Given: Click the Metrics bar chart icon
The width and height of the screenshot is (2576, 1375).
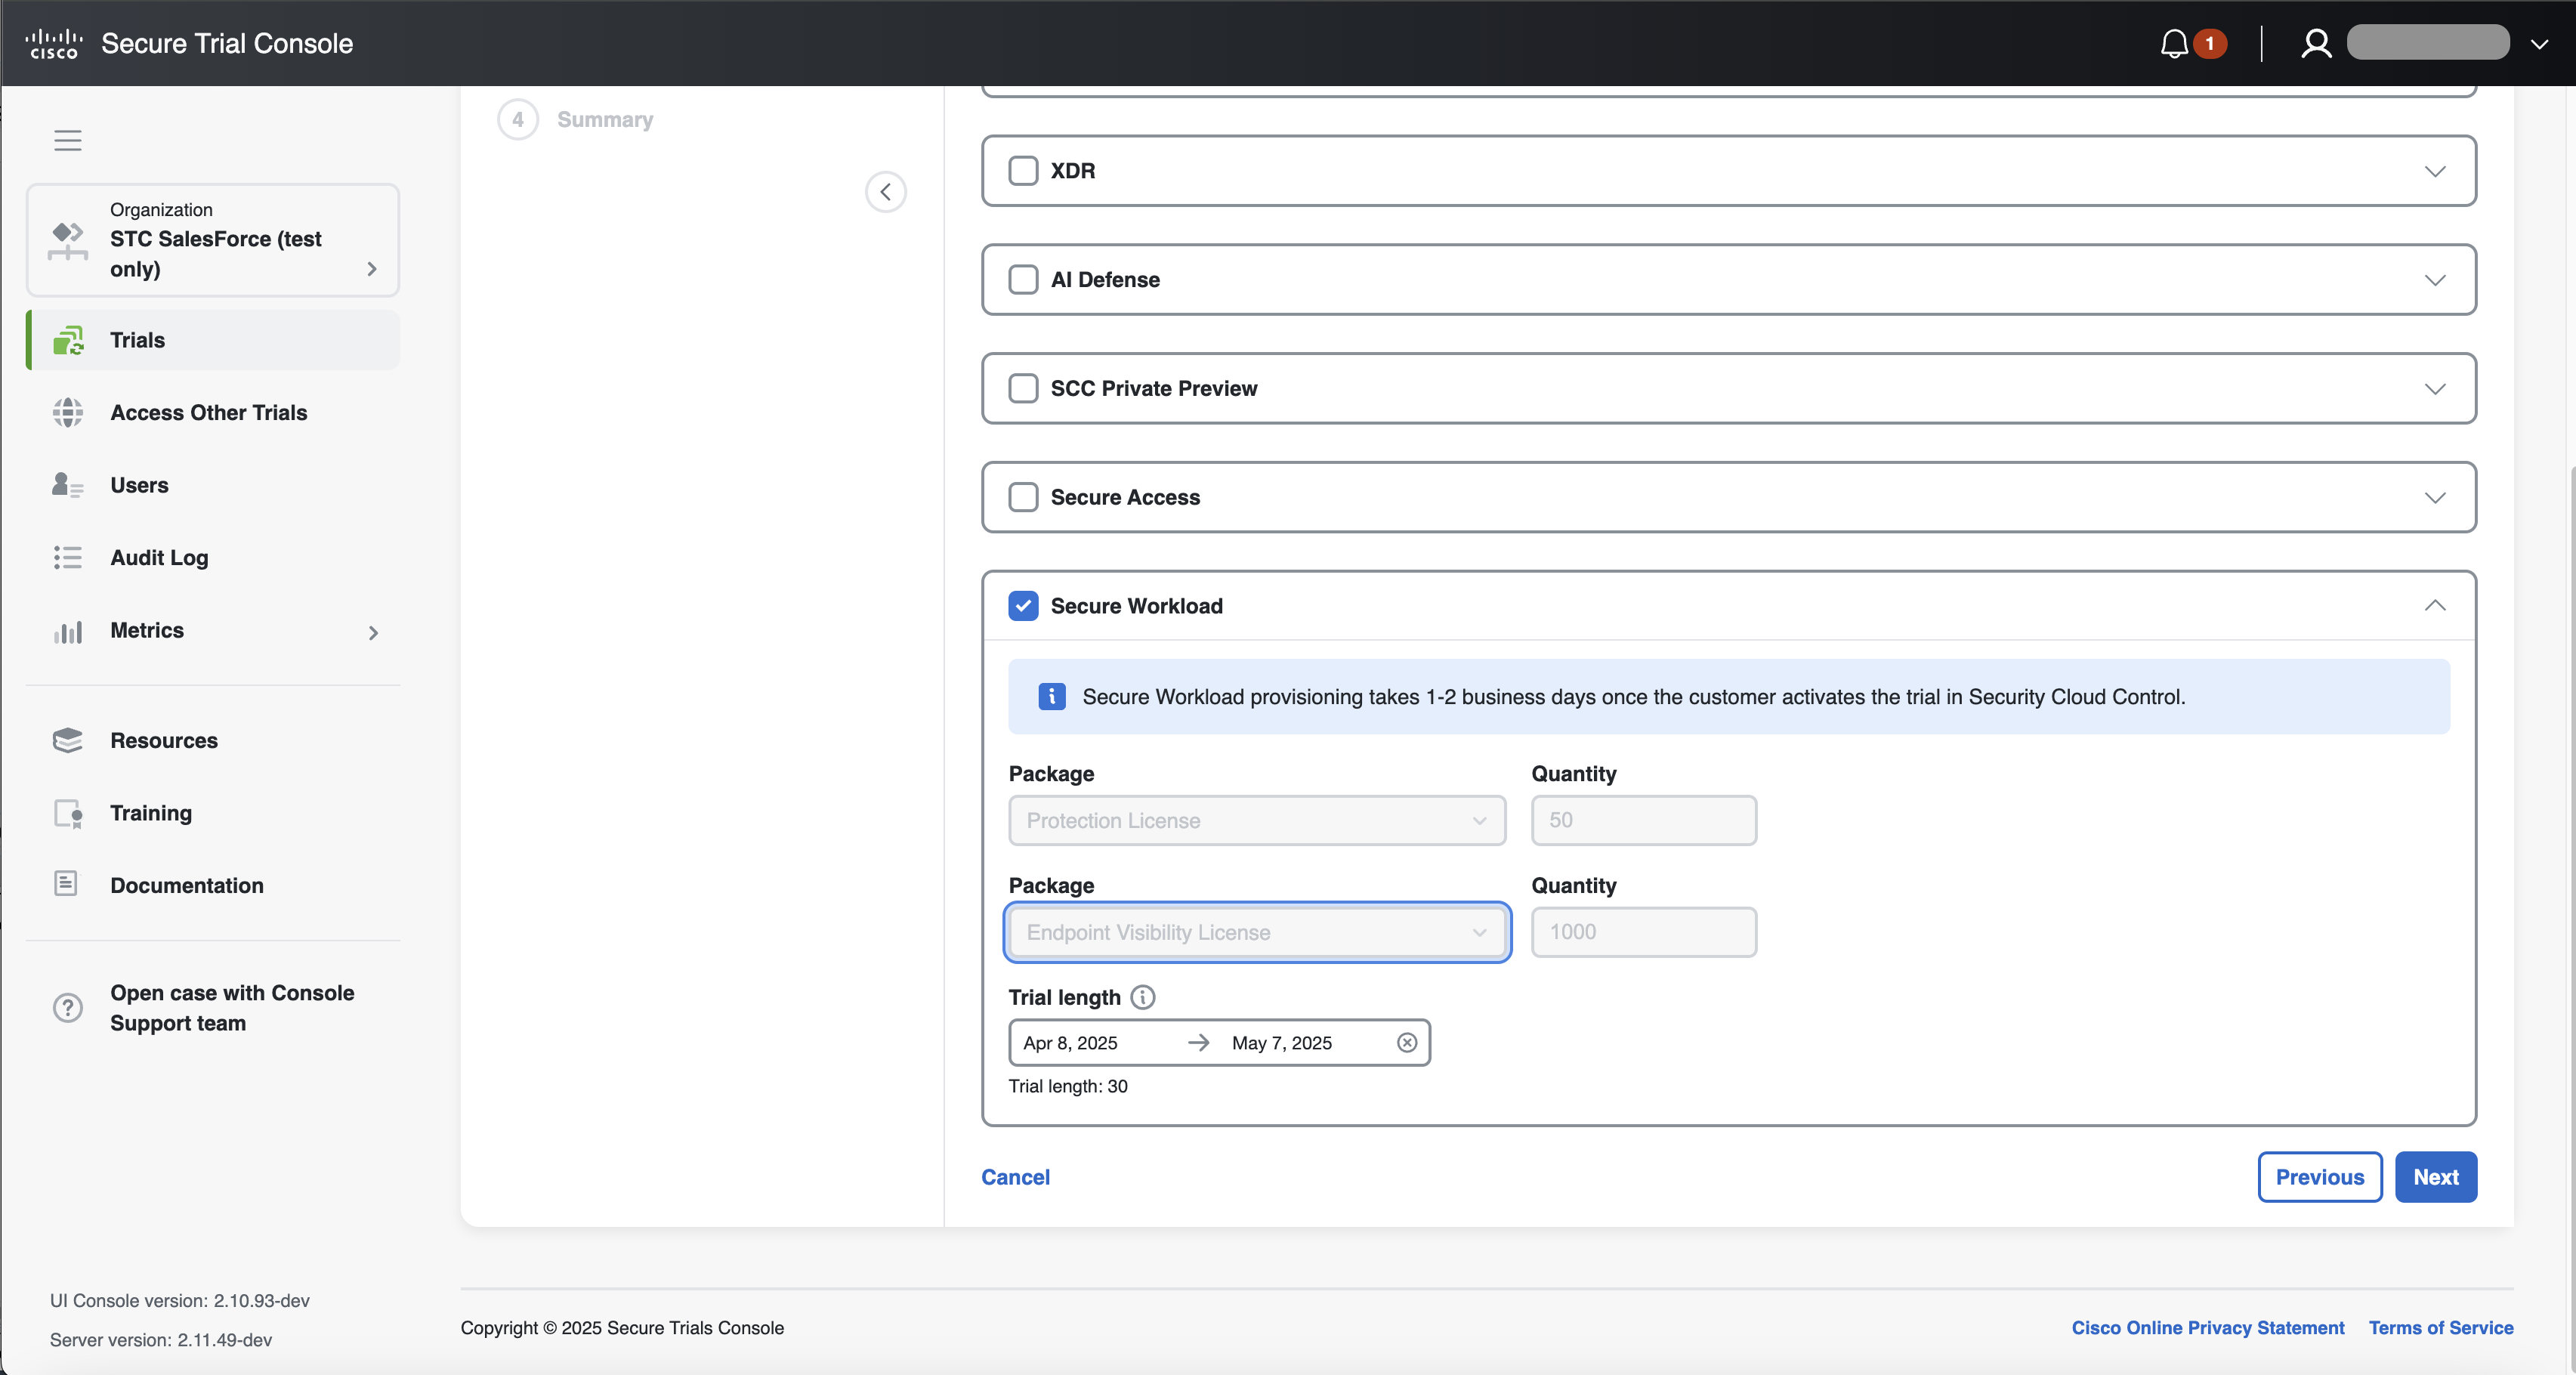Looking at the screenshot, I should pos(68,631).
